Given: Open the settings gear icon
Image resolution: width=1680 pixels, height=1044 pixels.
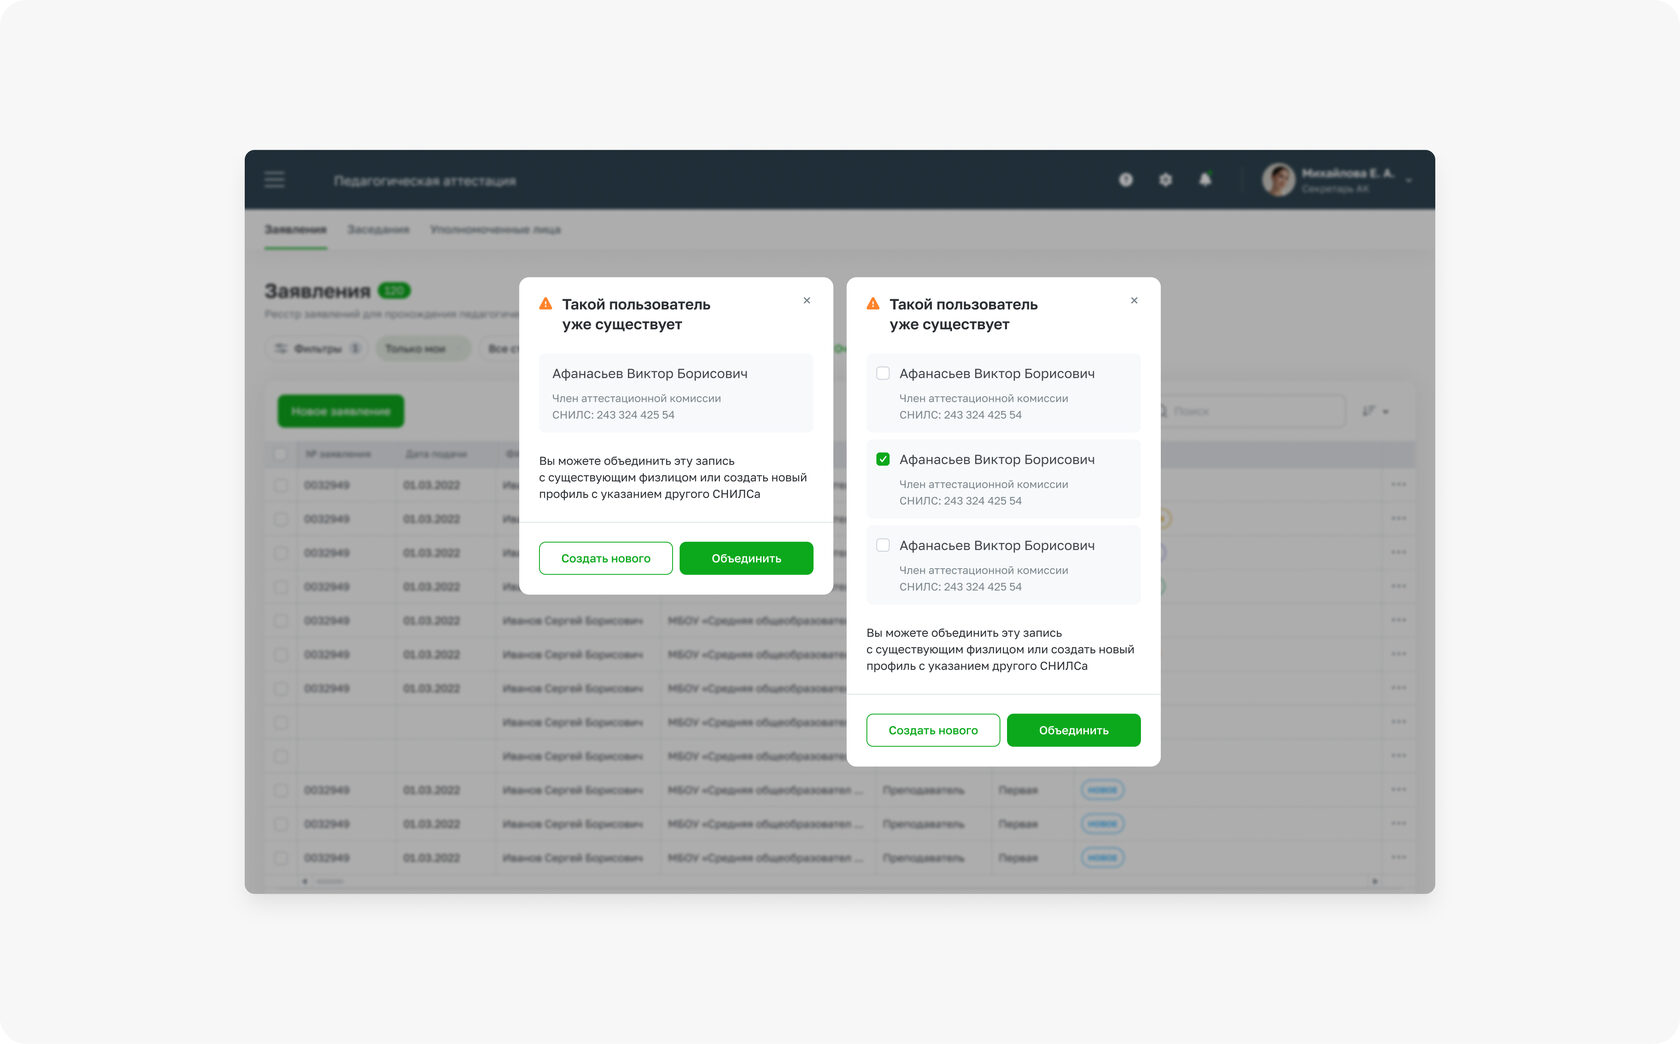Looking at the screenshot, I should (1165, 179).
